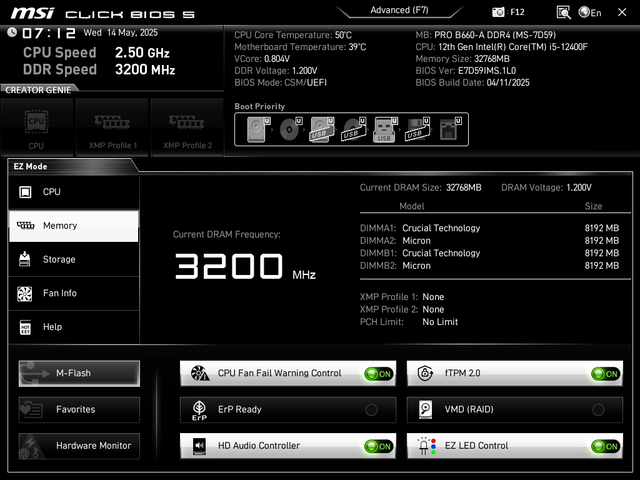Select the optical disc boot device icon

point(290,129)
